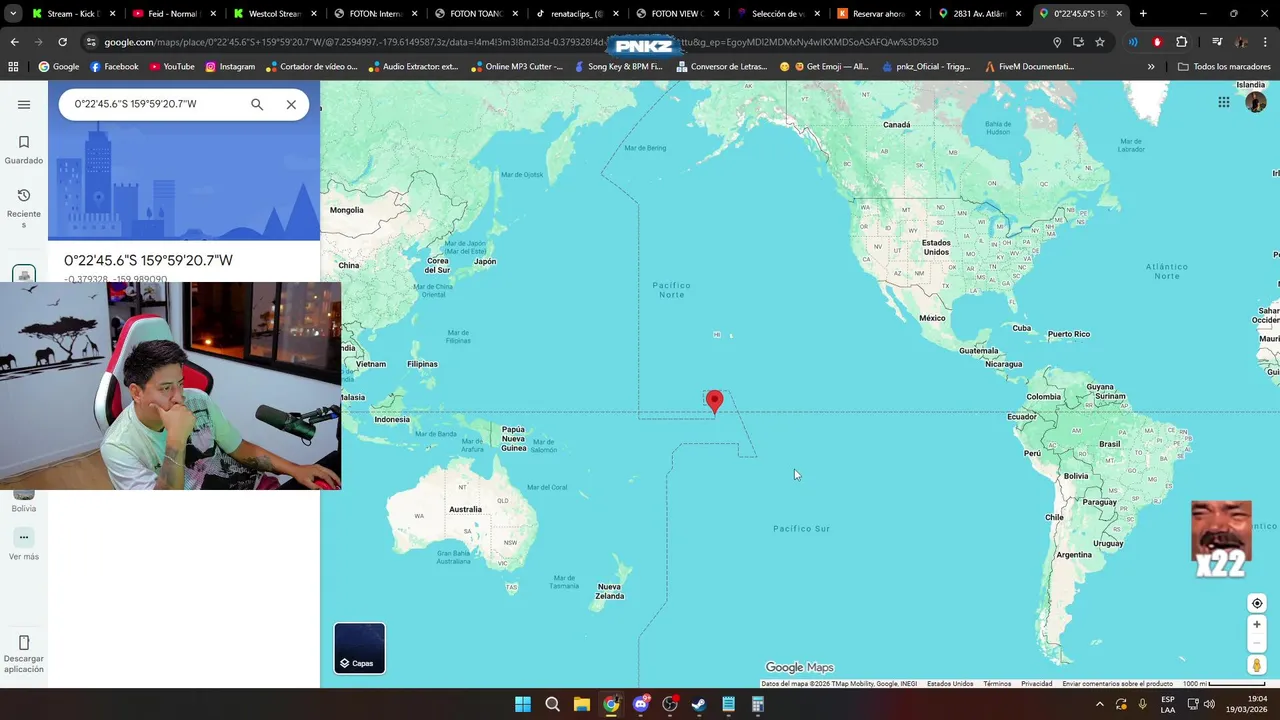Open Steam from the taskbar
1280x720 pixels.
(x=699, y=704)
